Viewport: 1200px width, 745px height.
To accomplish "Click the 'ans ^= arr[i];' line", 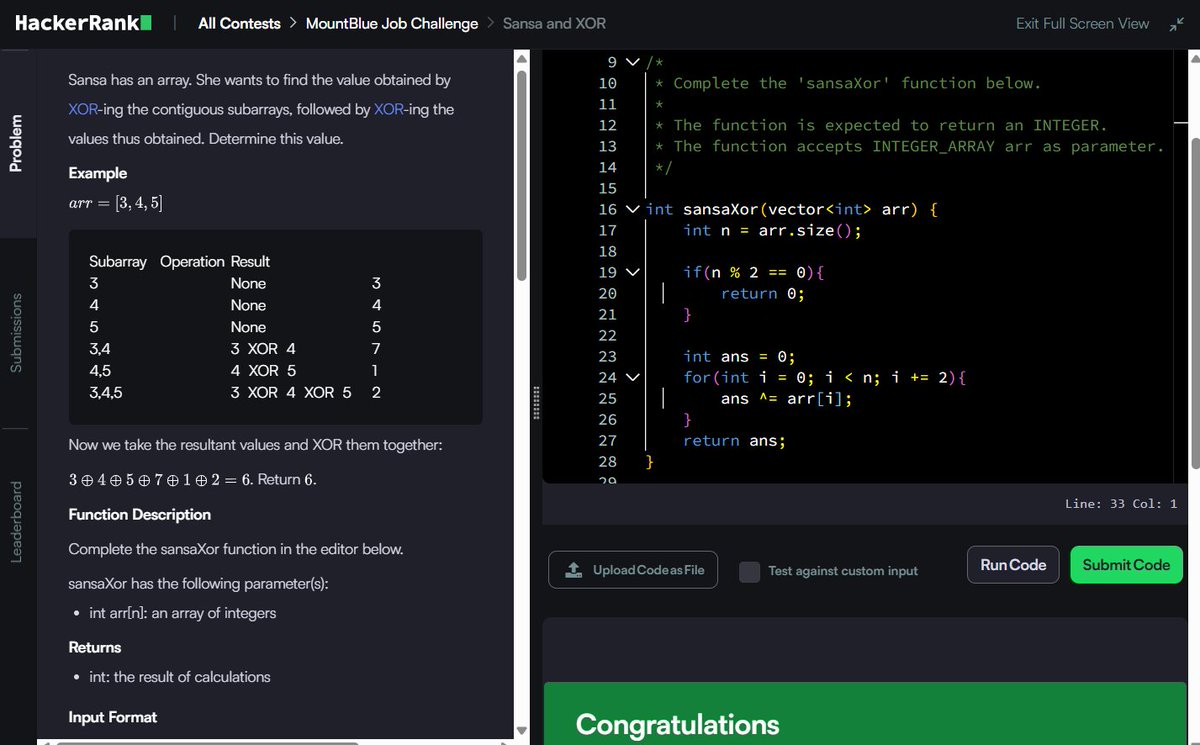I will click(x=786, y=398).
